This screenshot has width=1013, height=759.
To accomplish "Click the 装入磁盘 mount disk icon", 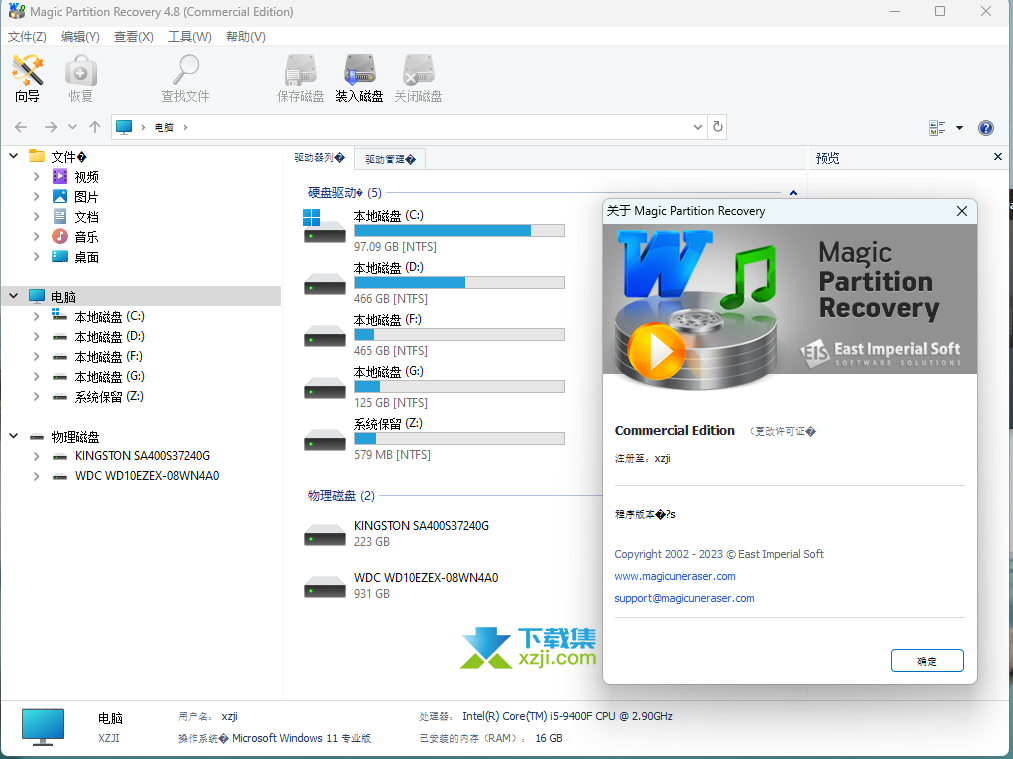I will pos(359,78).
